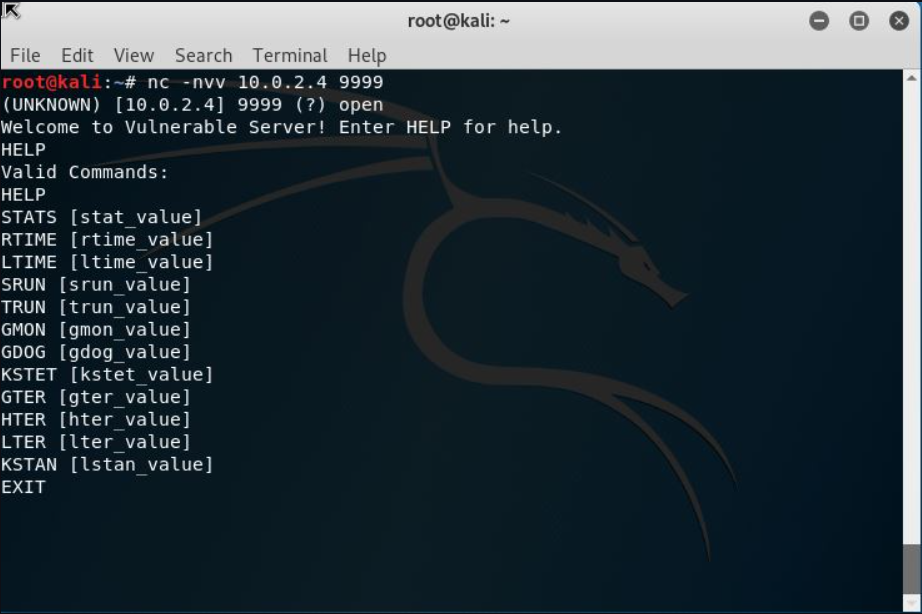Minimize the terminal window
922x614 pixels.
pos(819,21)
